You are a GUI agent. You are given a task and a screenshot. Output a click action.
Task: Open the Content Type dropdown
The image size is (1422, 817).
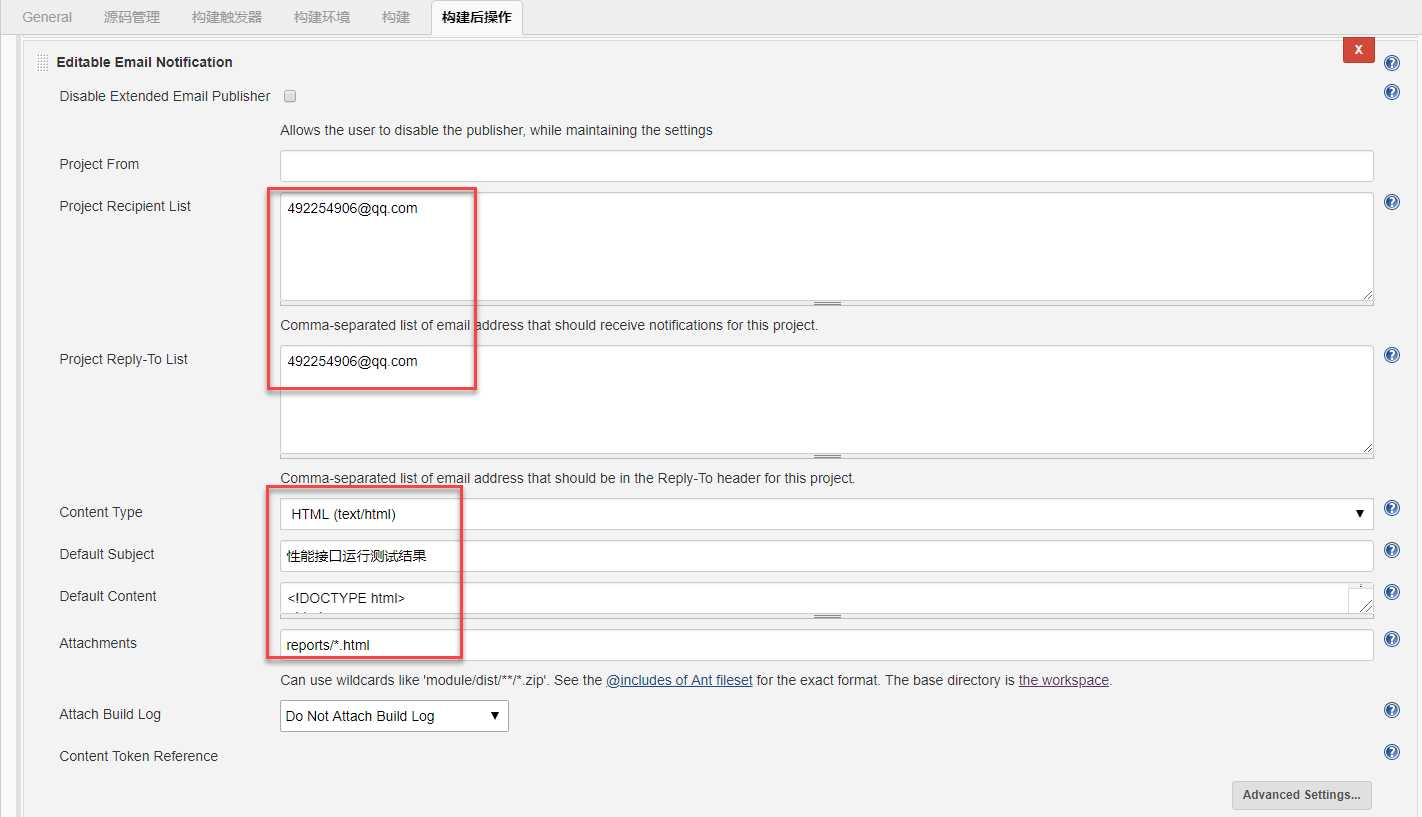click(x=826, y=514)
